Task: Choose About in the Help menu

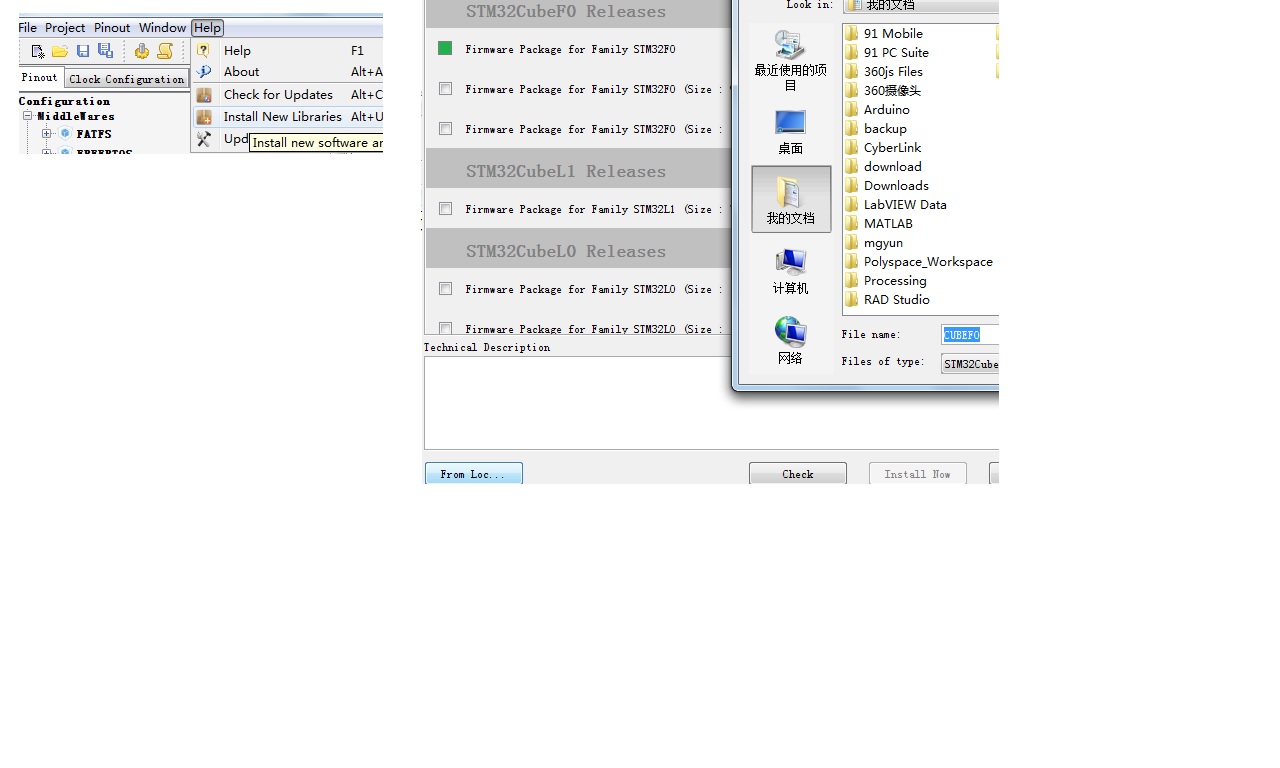Action: 288,72
